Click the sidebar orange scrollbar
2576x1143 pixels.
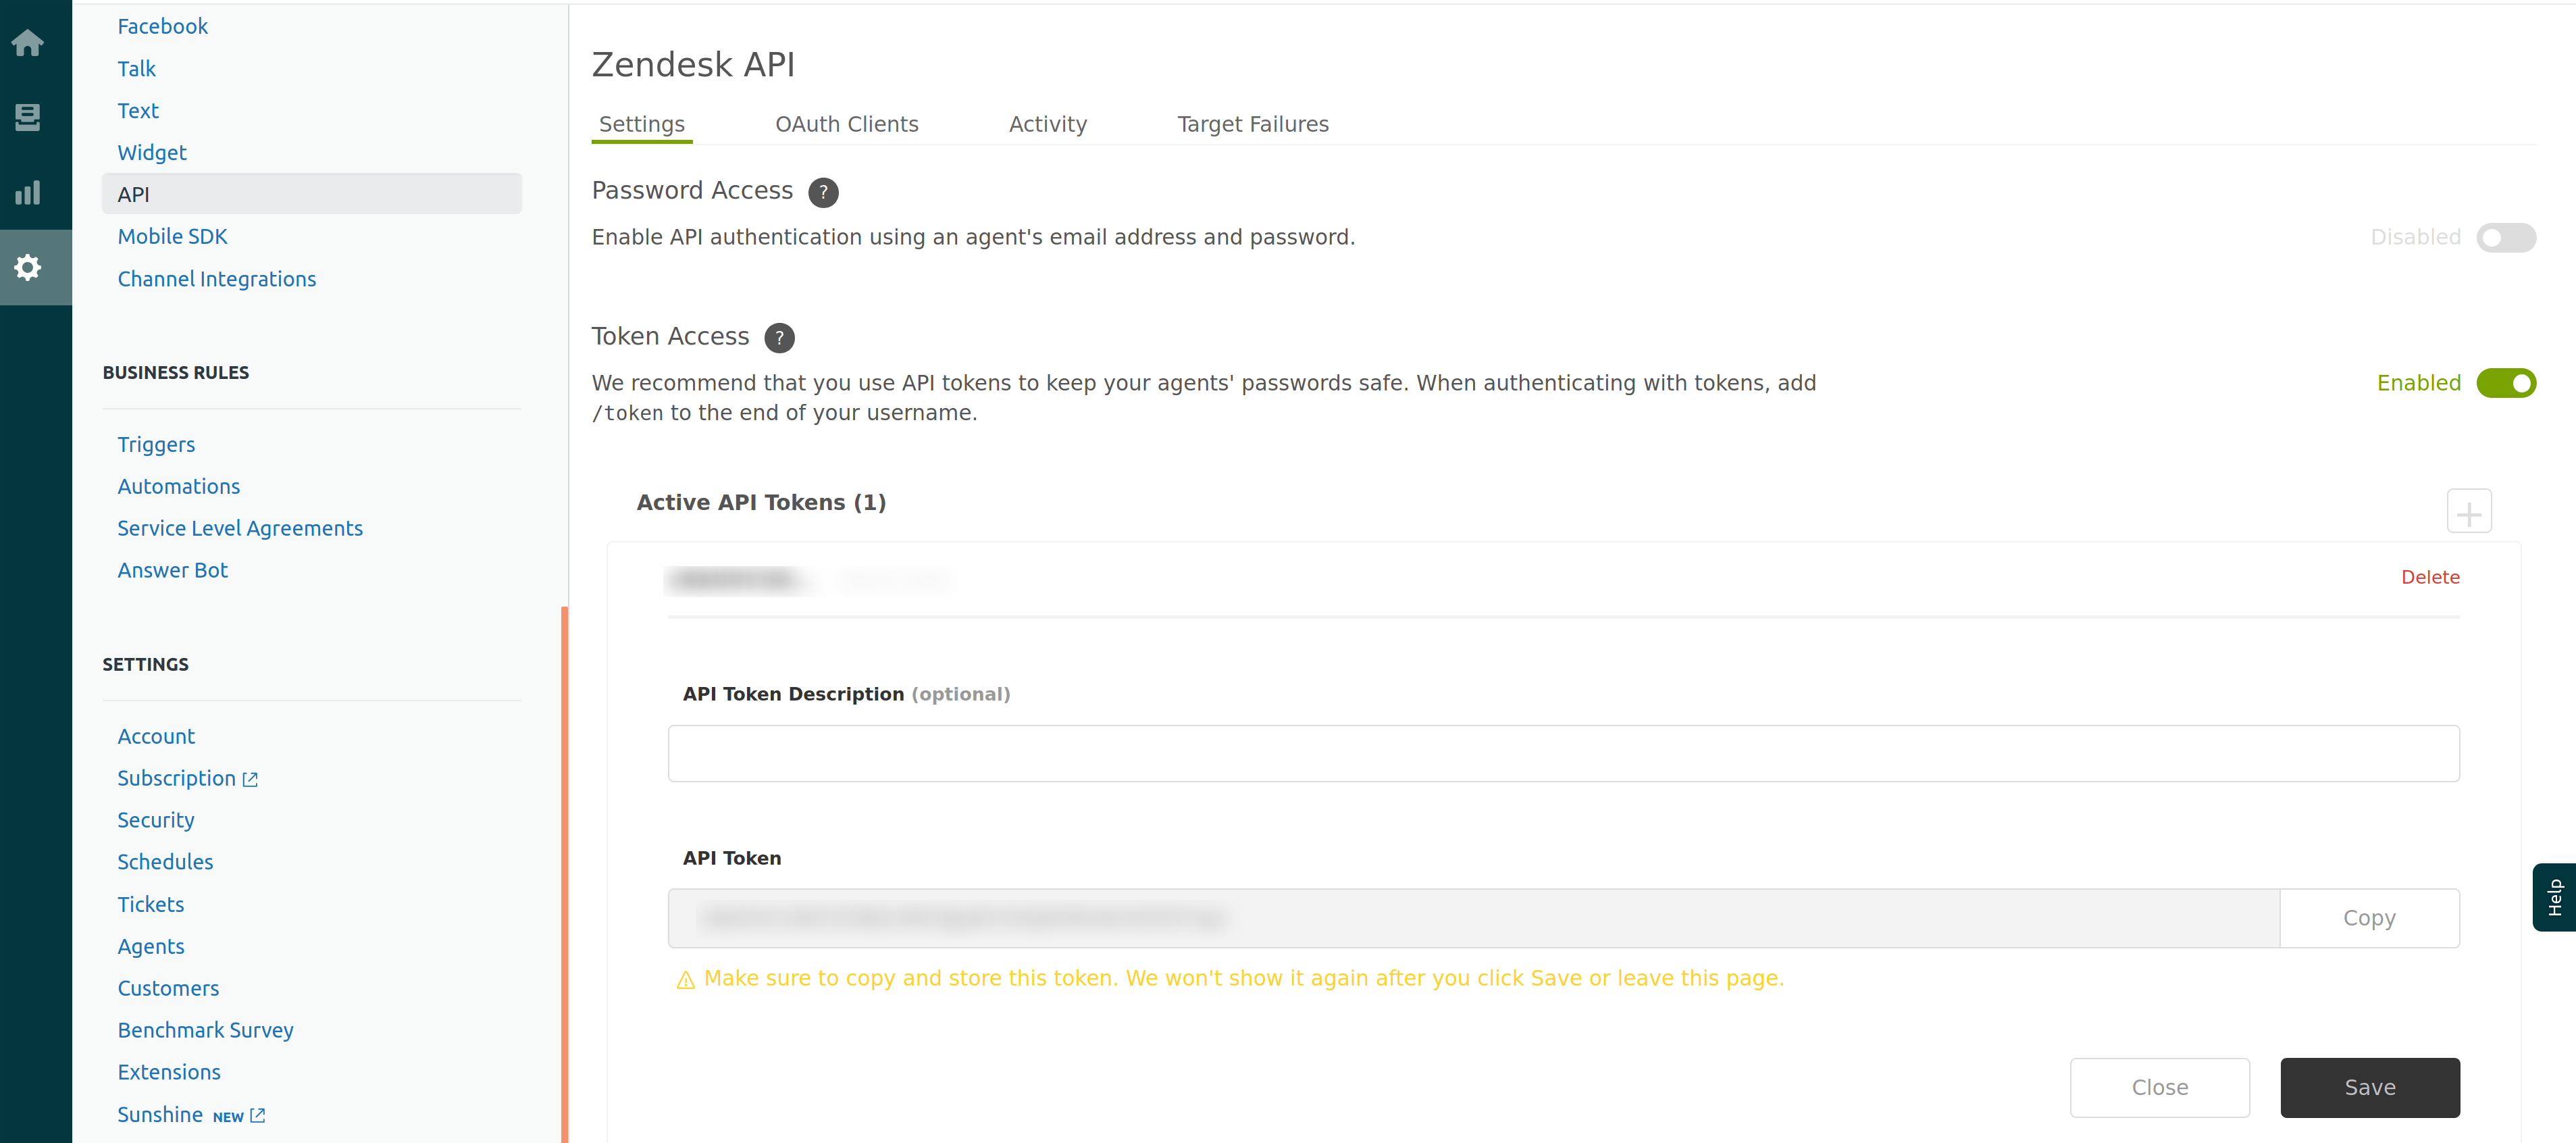(565, 875)
